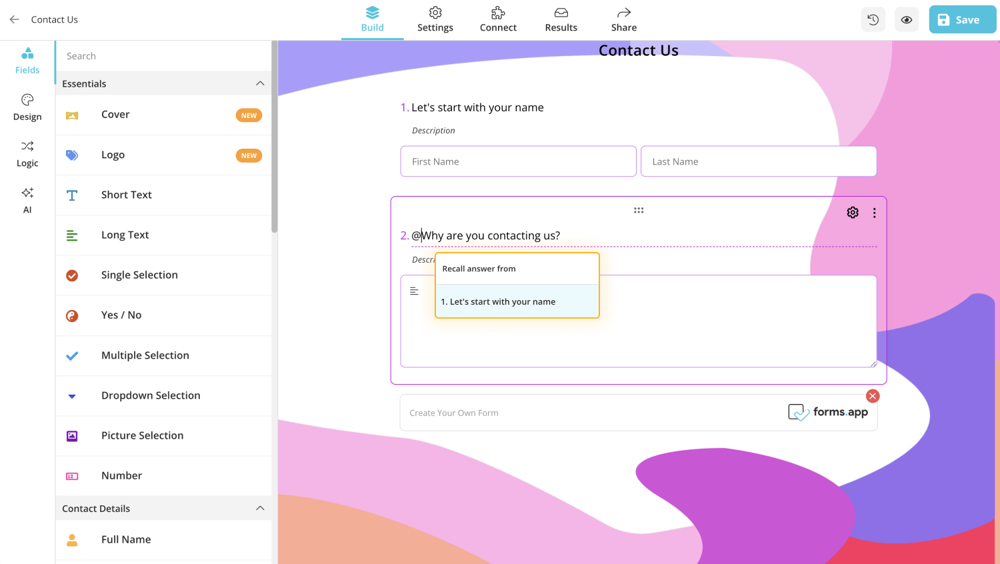Open the Design panel in sidebar
Image resolution: width=1000 pixels, height=564 pixels.
27,107
